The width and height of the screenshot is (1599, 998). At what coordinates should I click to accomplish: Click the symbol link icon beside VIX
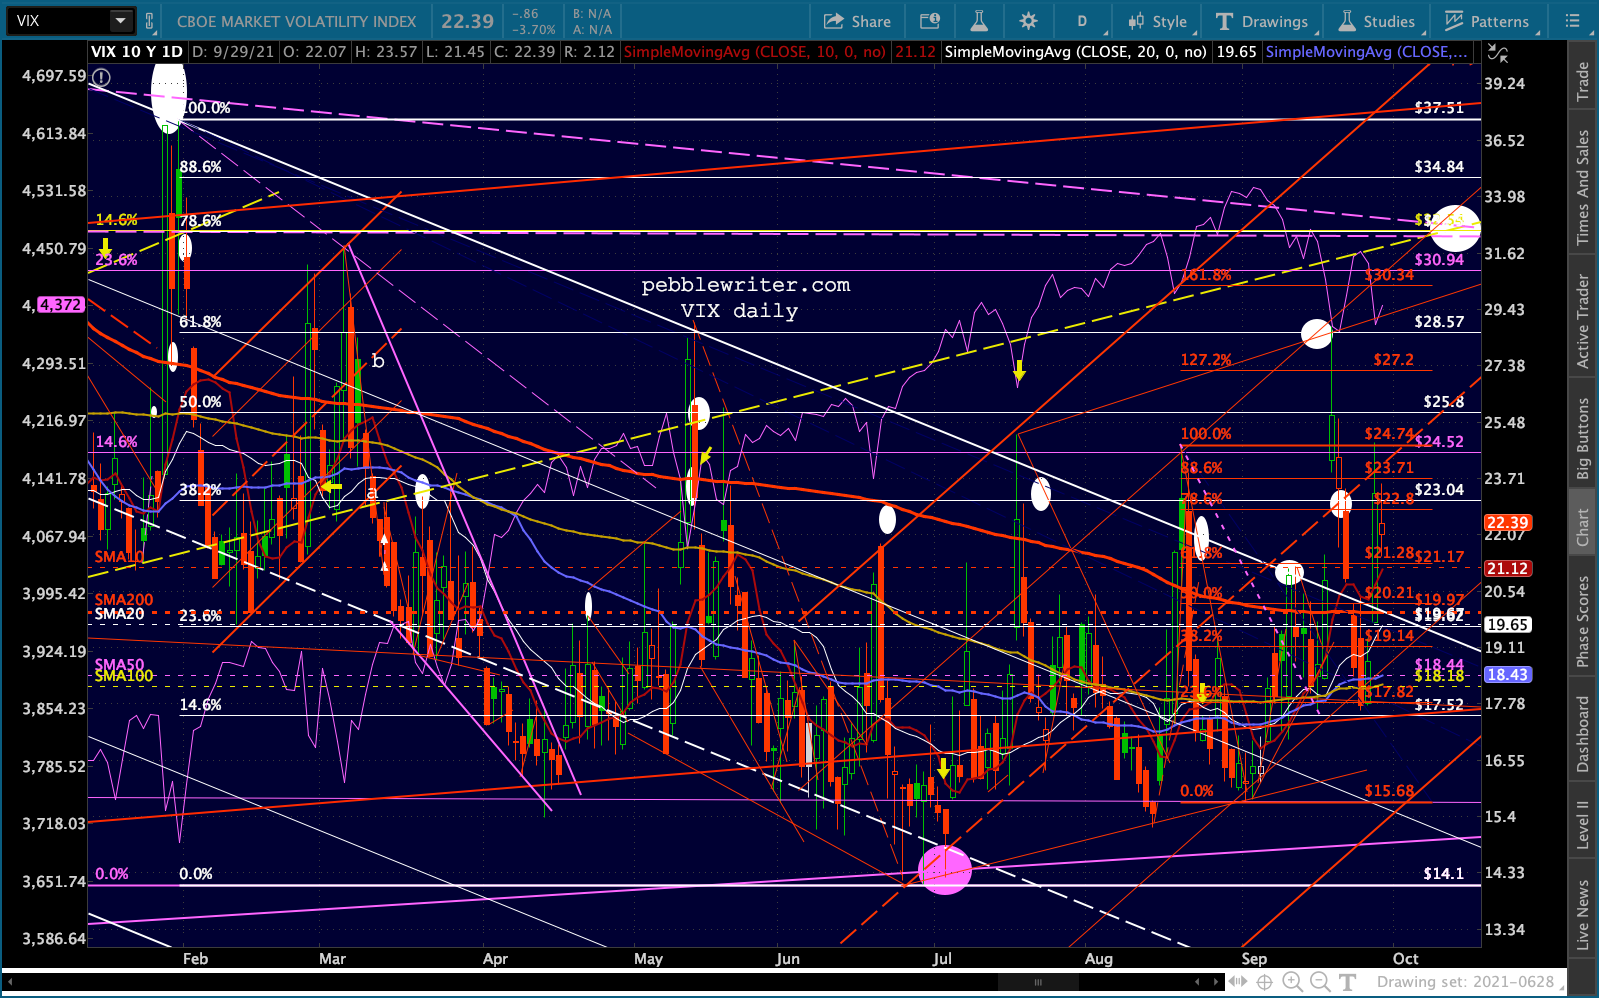[x=150, y=21]
